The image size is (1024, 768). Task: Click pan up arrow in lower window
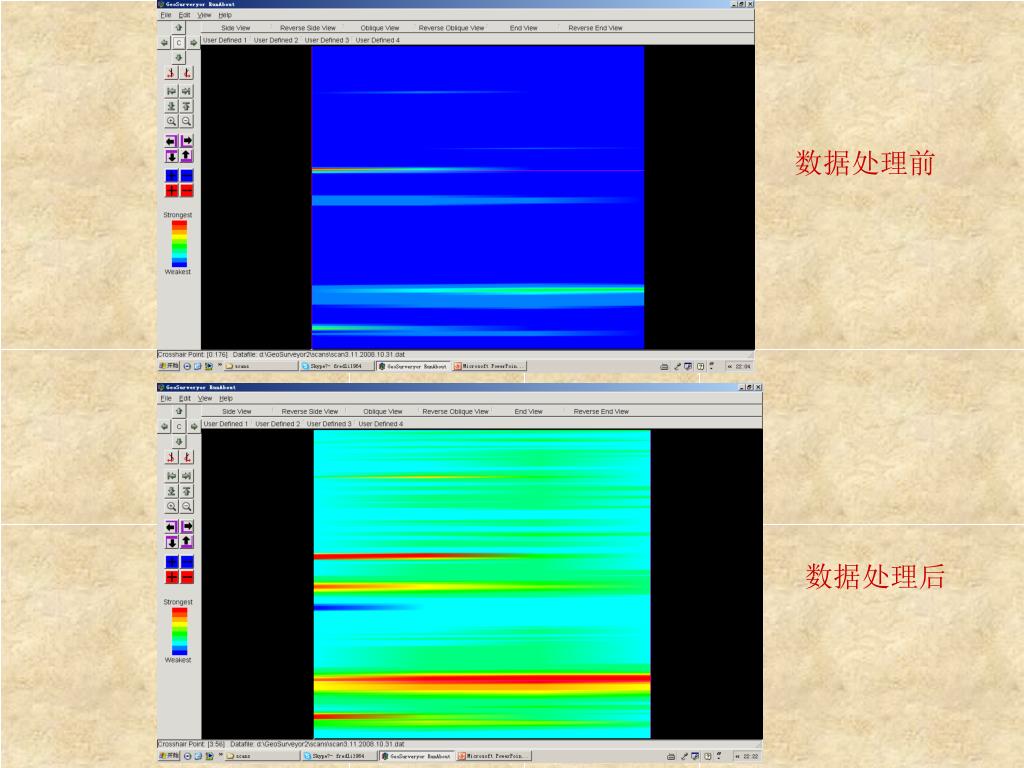tap(179, 411)
